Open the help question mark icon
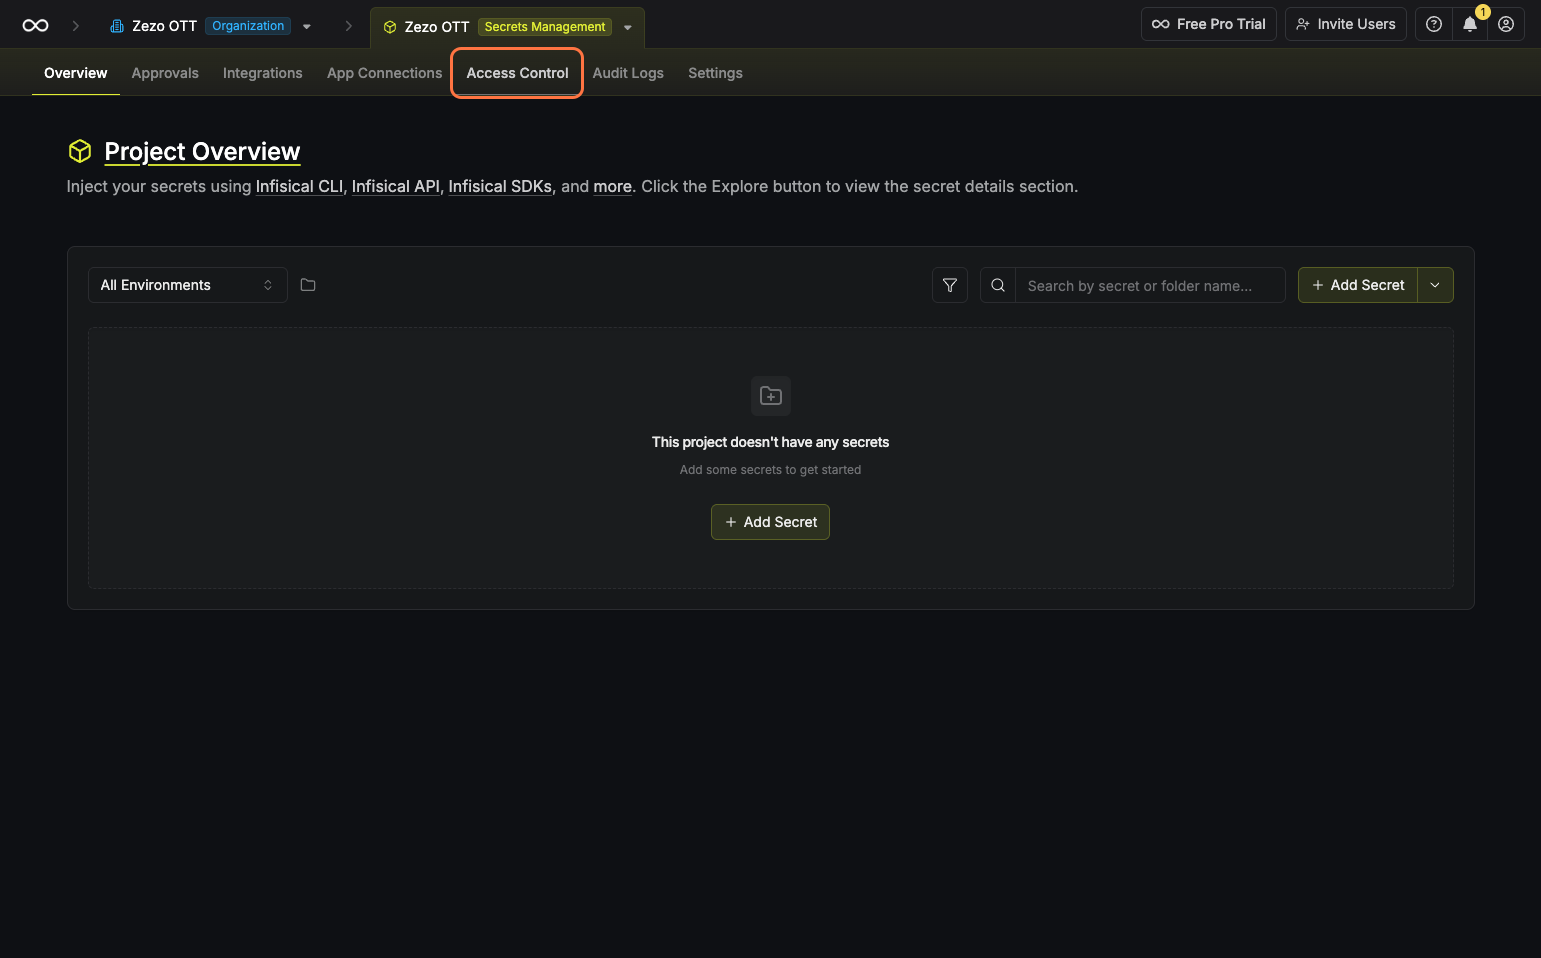 tap(1433, 24)
